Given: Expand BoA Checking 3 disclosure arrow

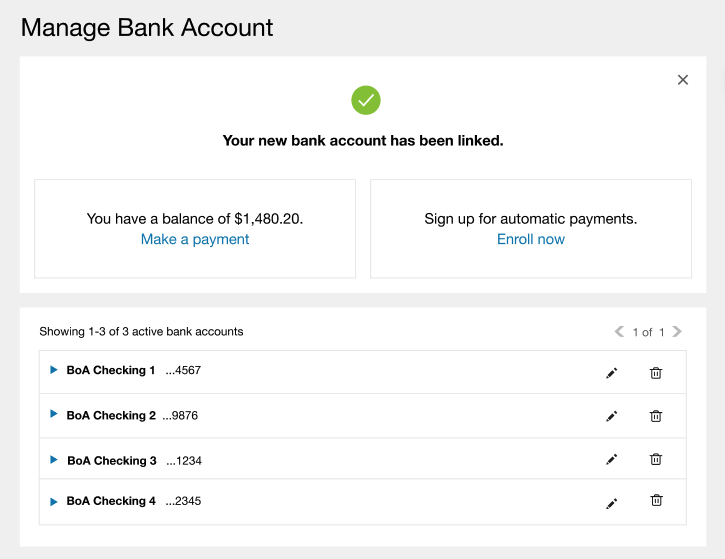Looking at the screenshot, I should click(x=54, y=460).
